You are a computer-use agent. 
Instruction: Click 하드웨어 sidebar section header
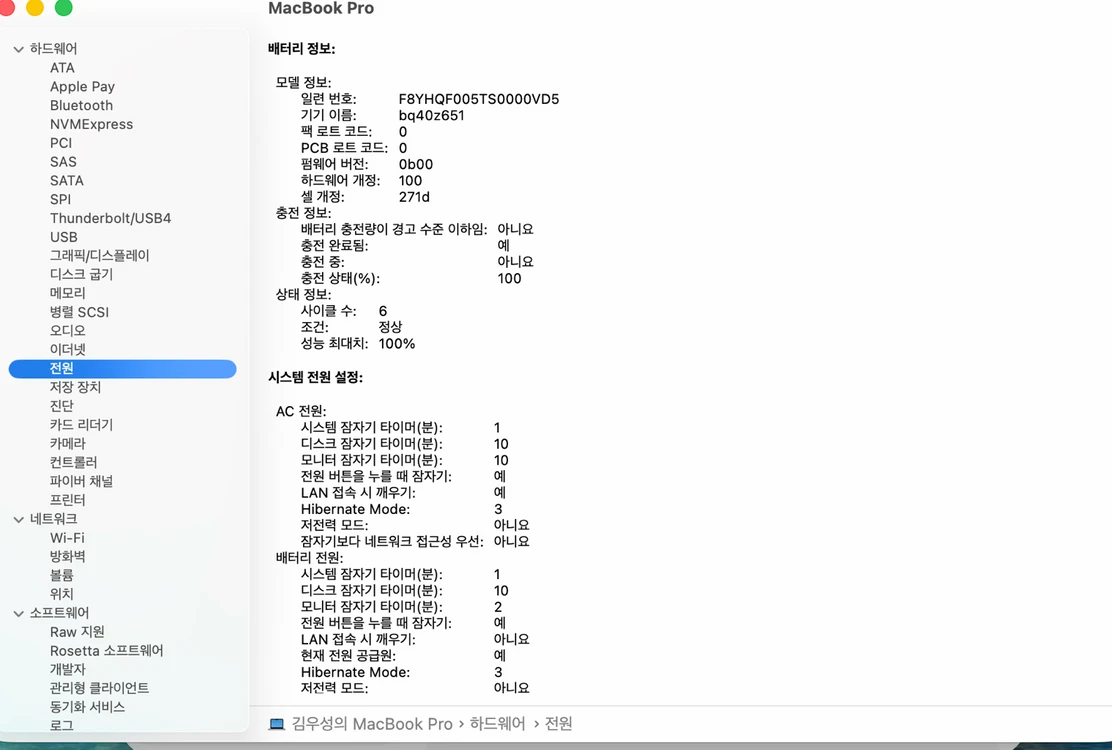pos(53,49)
